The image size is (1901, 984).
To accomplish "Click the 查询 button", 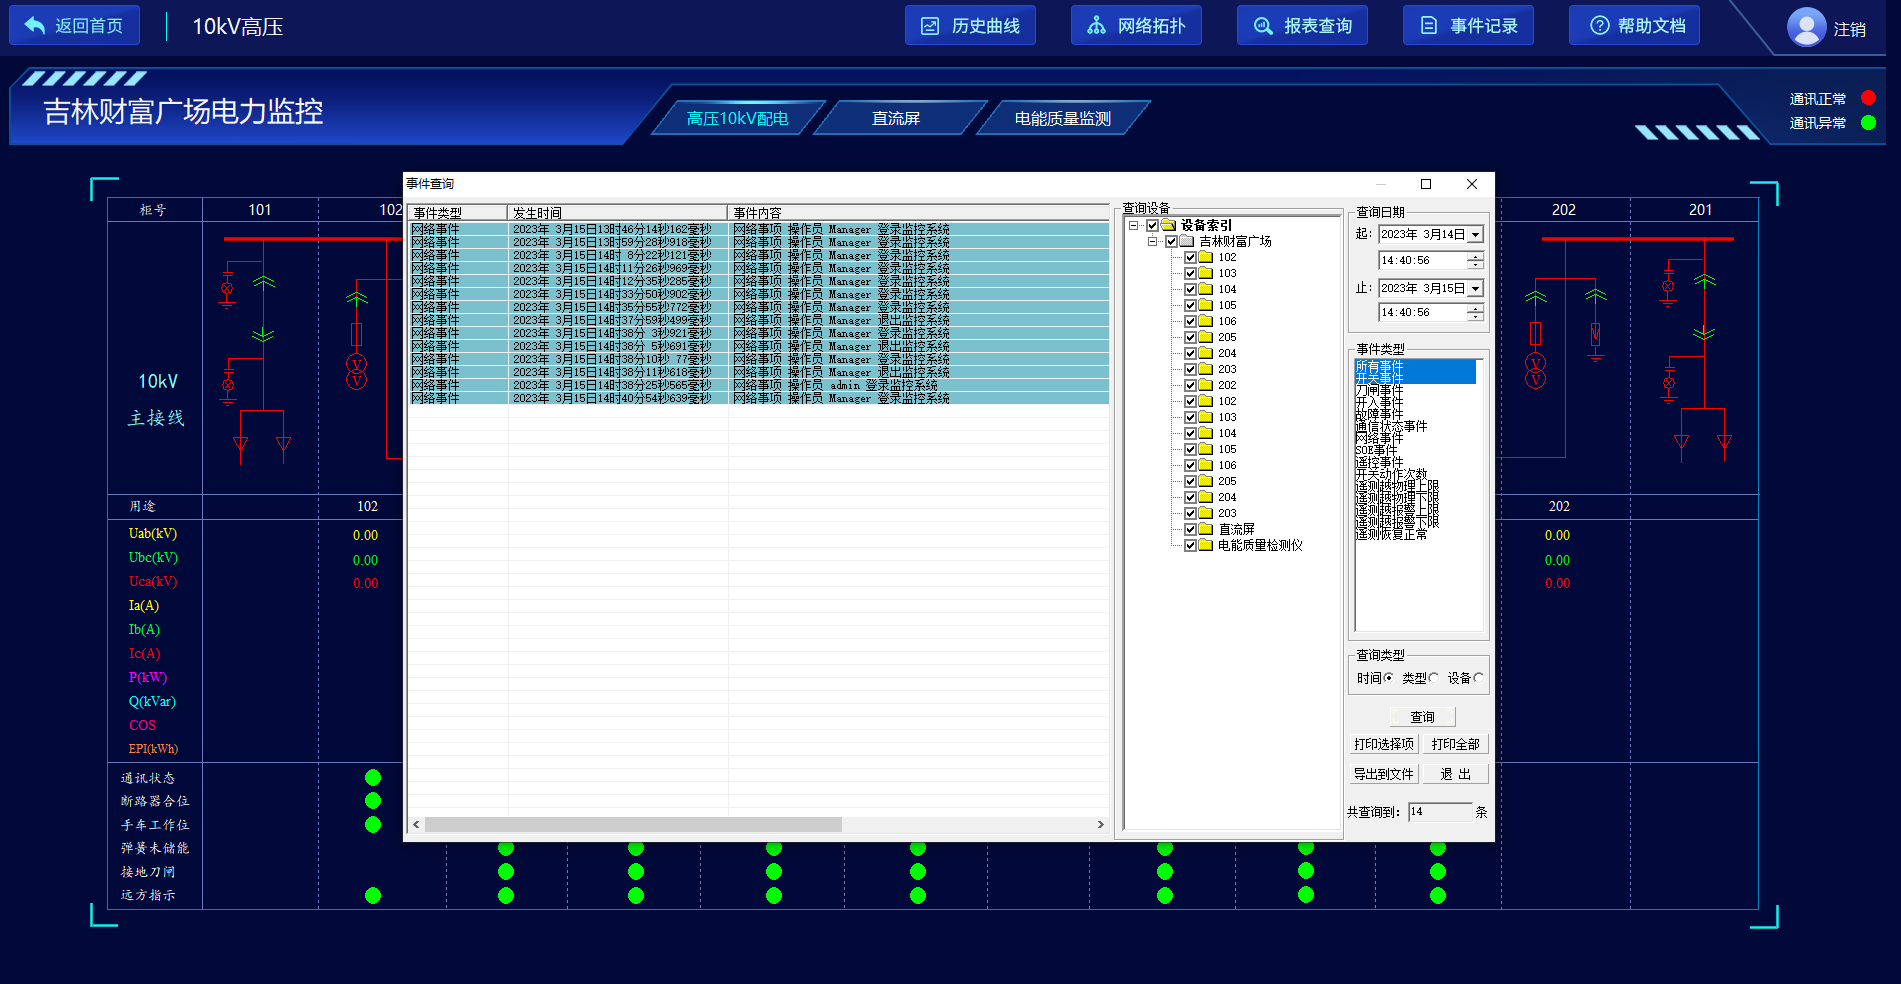I will pyautogui.click(x=1422, y=717).
